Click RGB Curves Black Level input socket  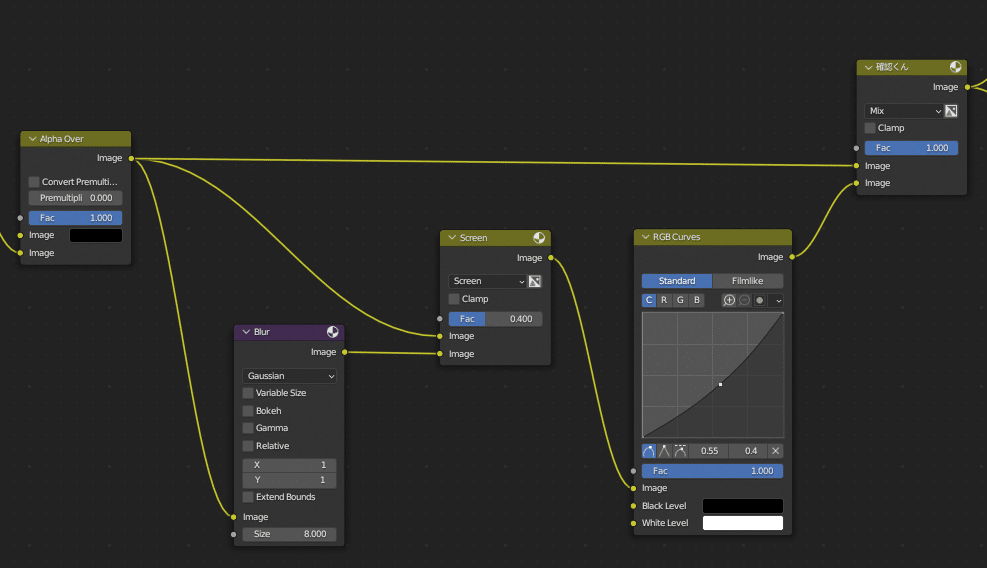tap(633, 506)
